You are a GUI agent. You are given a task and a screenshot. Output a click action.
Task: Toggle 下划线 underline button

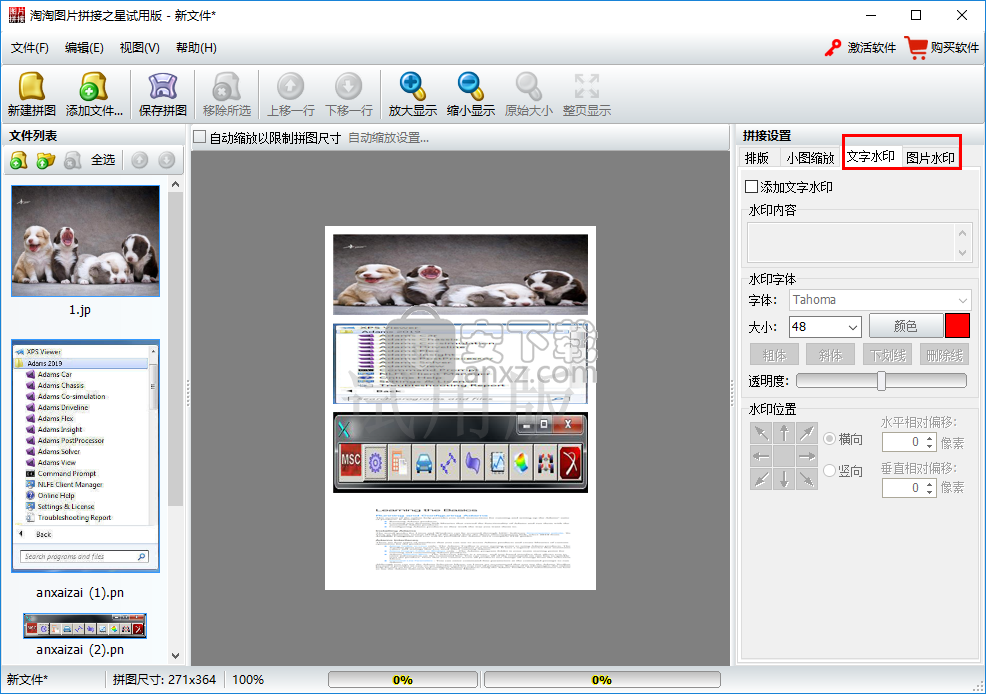(x=887, y=355)
